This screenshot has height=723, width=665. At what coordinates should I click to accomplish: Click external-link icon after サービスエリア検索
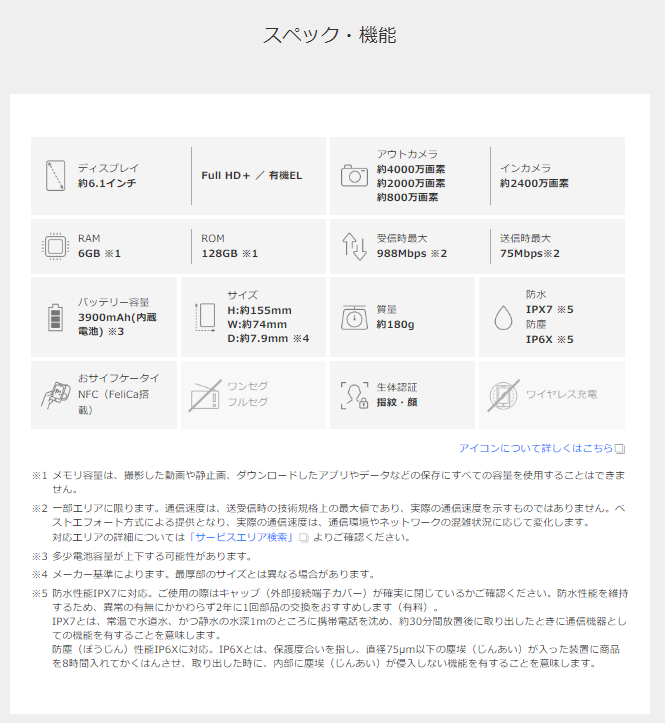304,538
